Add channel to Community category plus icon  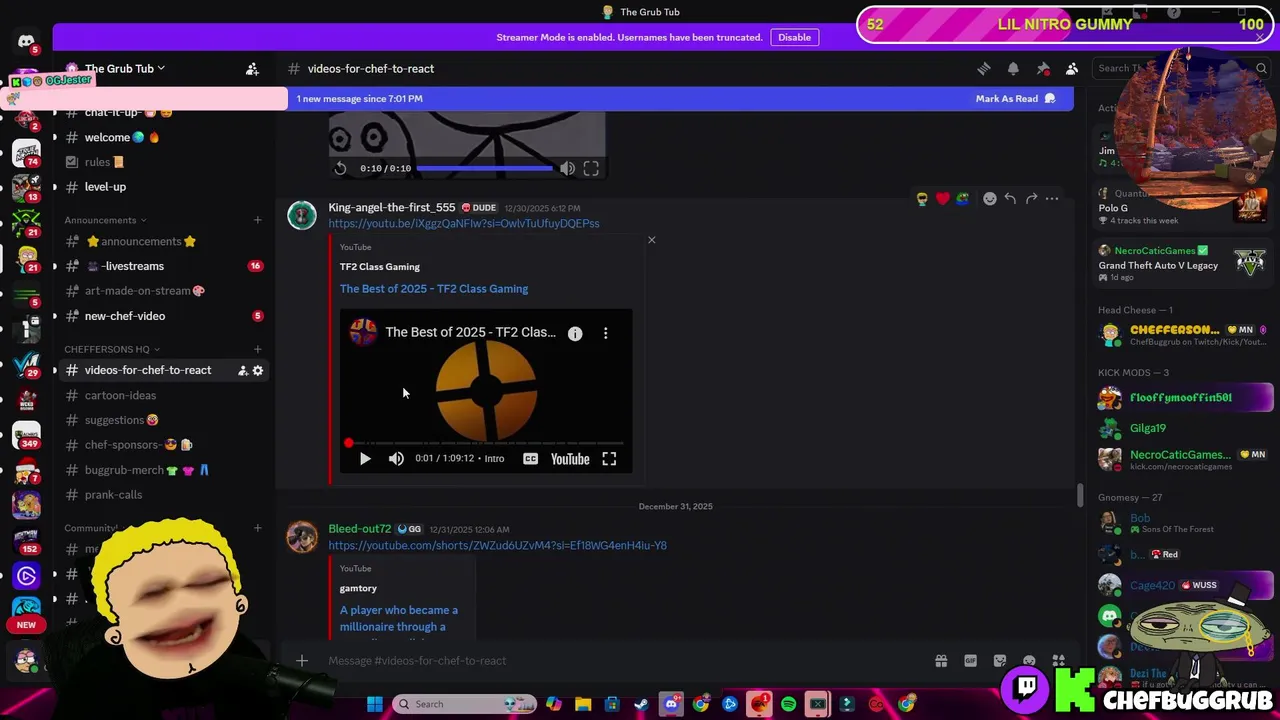tap(257, 528)
